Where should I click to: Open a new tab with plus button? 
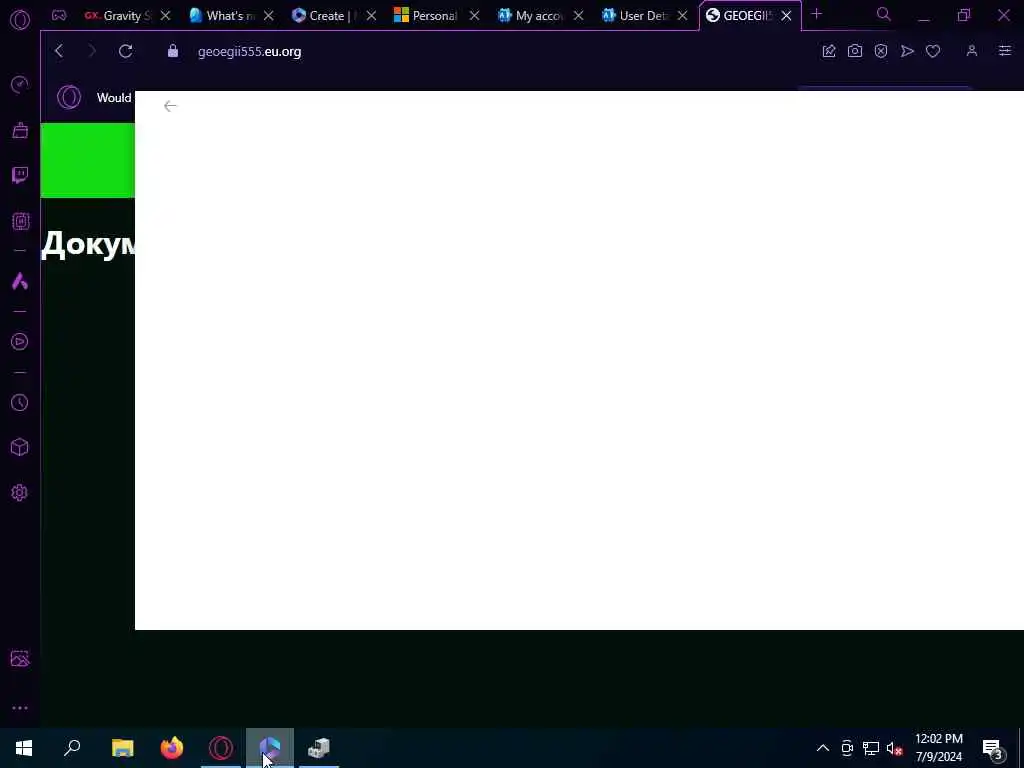(x=816, y=14)
